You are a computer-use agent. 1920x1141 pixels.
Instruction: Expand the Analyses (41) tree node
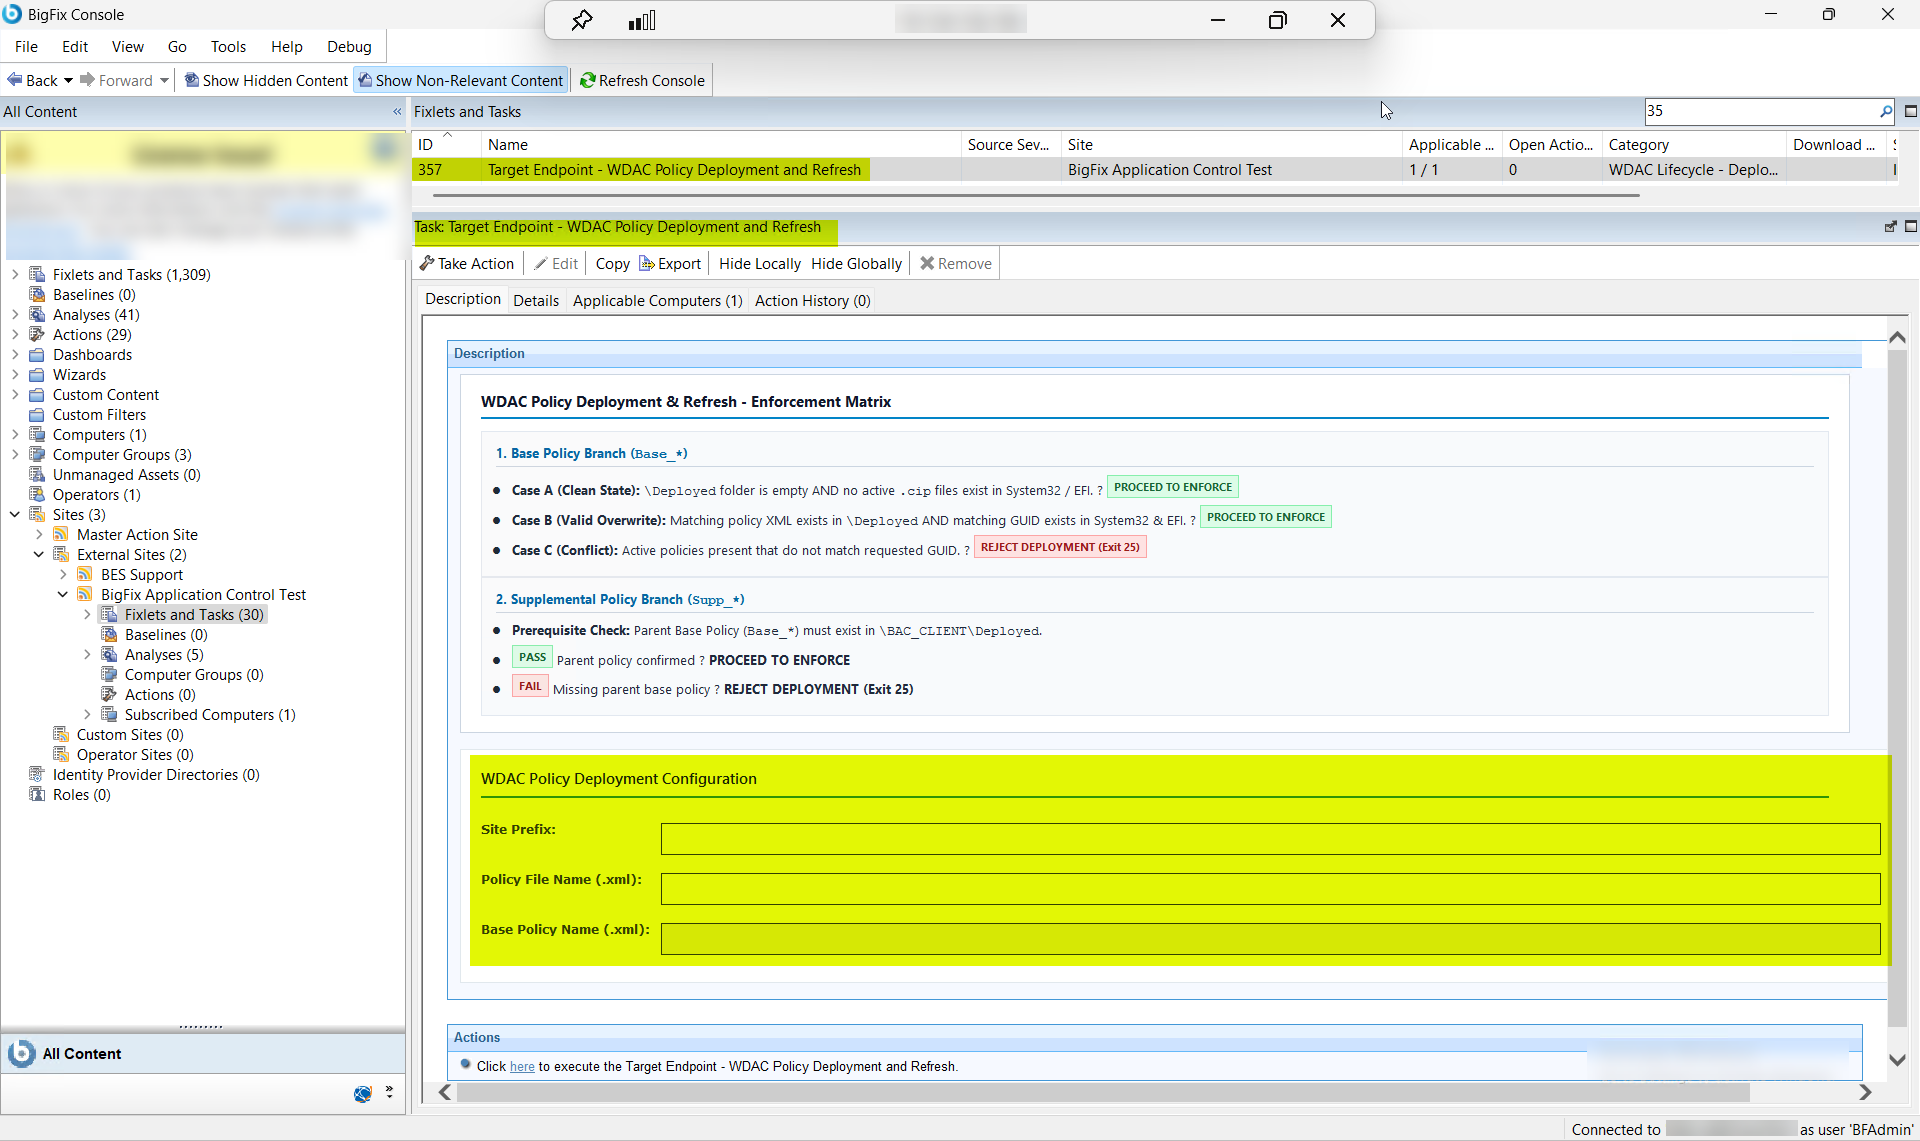pyautogui.click(x=15, y=315)
